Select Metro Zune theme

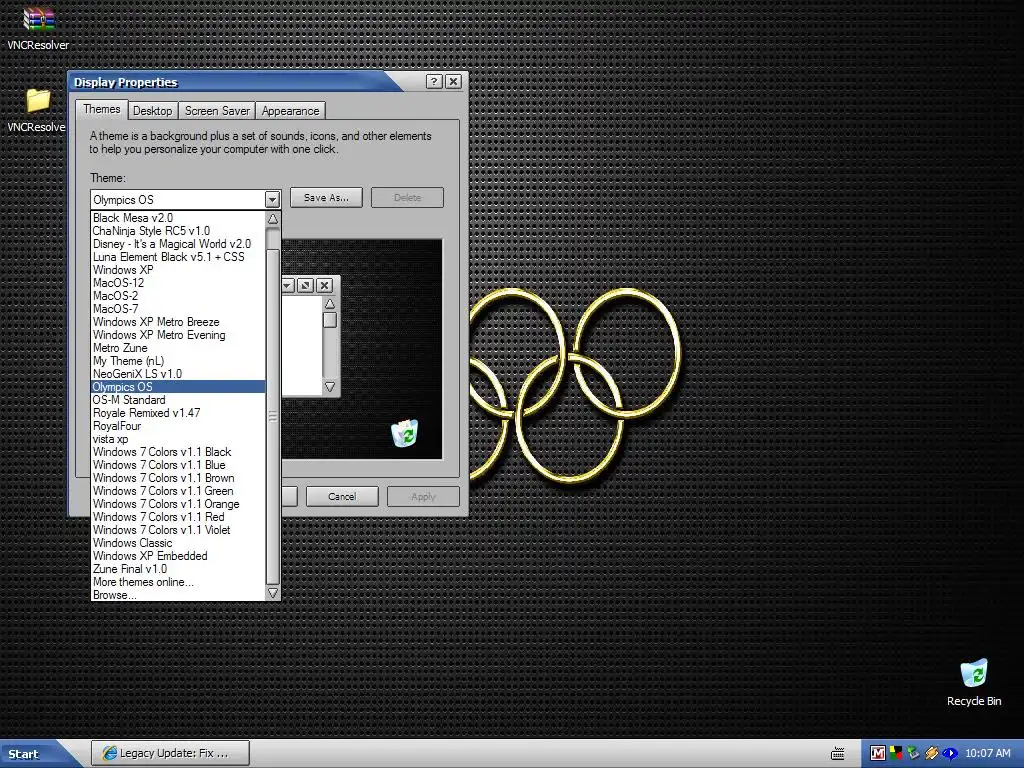(x=178, y=348)
